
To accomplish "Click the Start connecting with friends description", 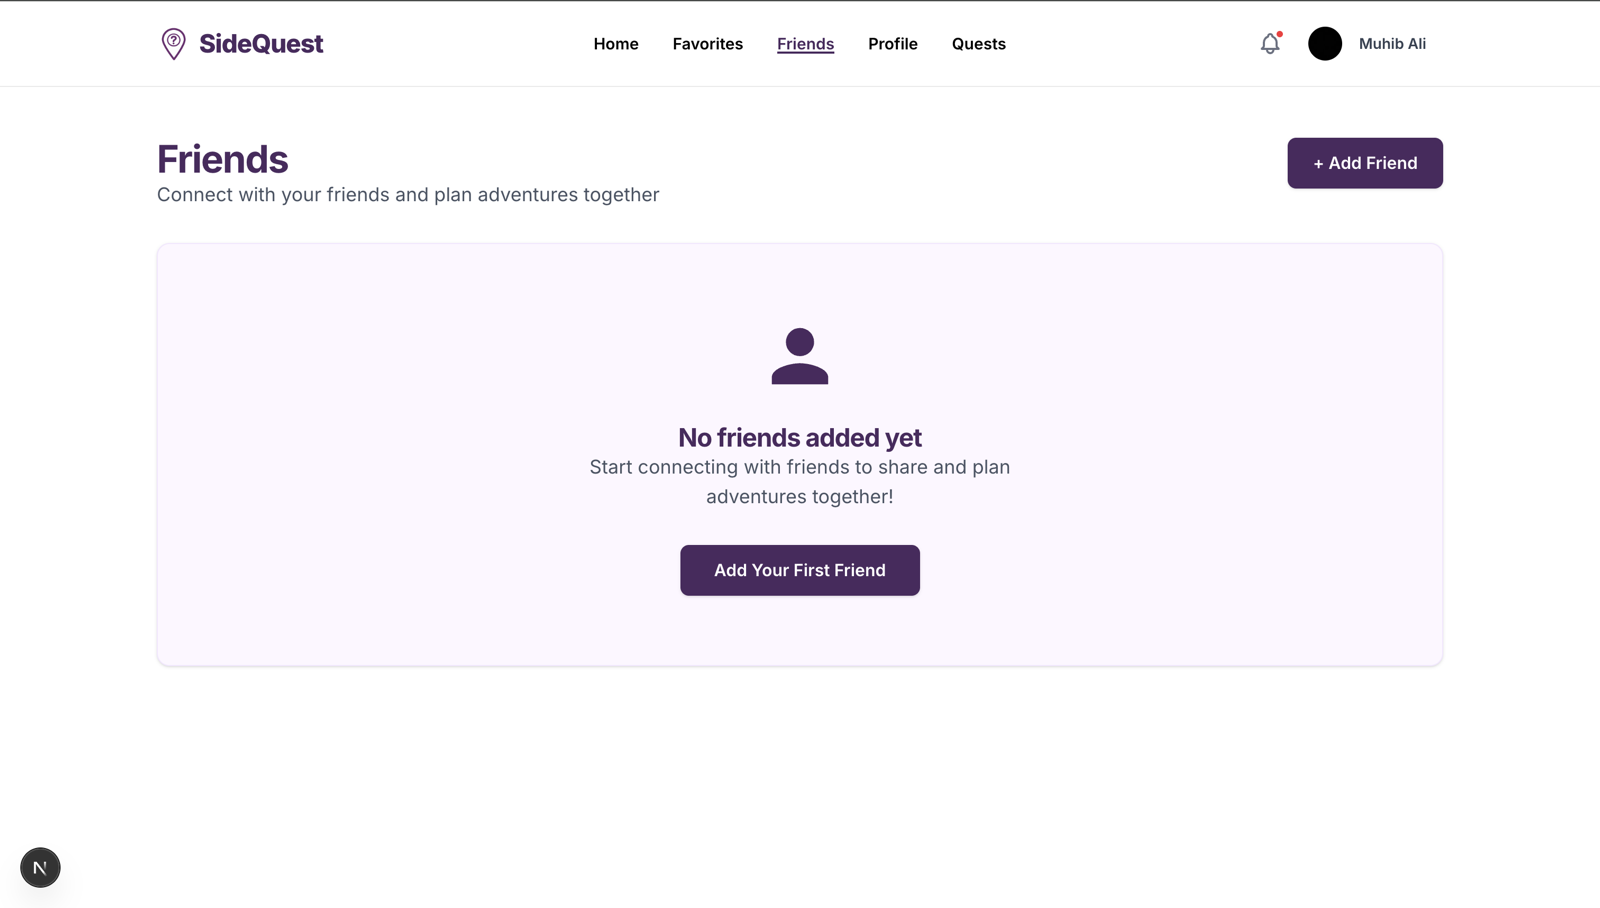I will click(x=800, y=482).
